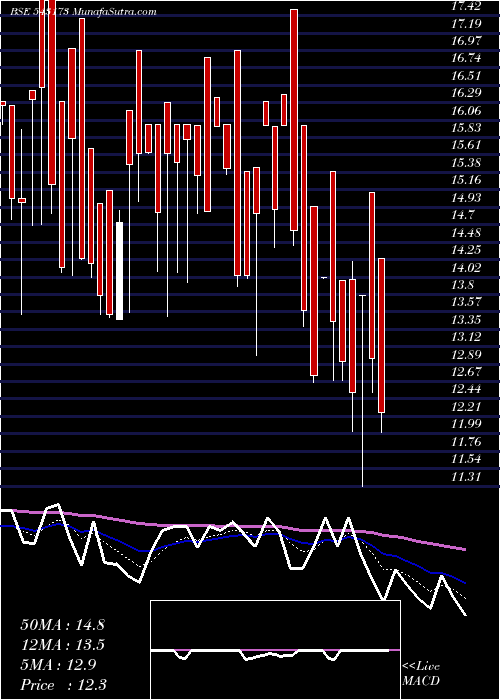Select the 13.12 price axis label
The height and width of the screenshot is (700, 500).
pyautogui.click(x=466, y=337)
